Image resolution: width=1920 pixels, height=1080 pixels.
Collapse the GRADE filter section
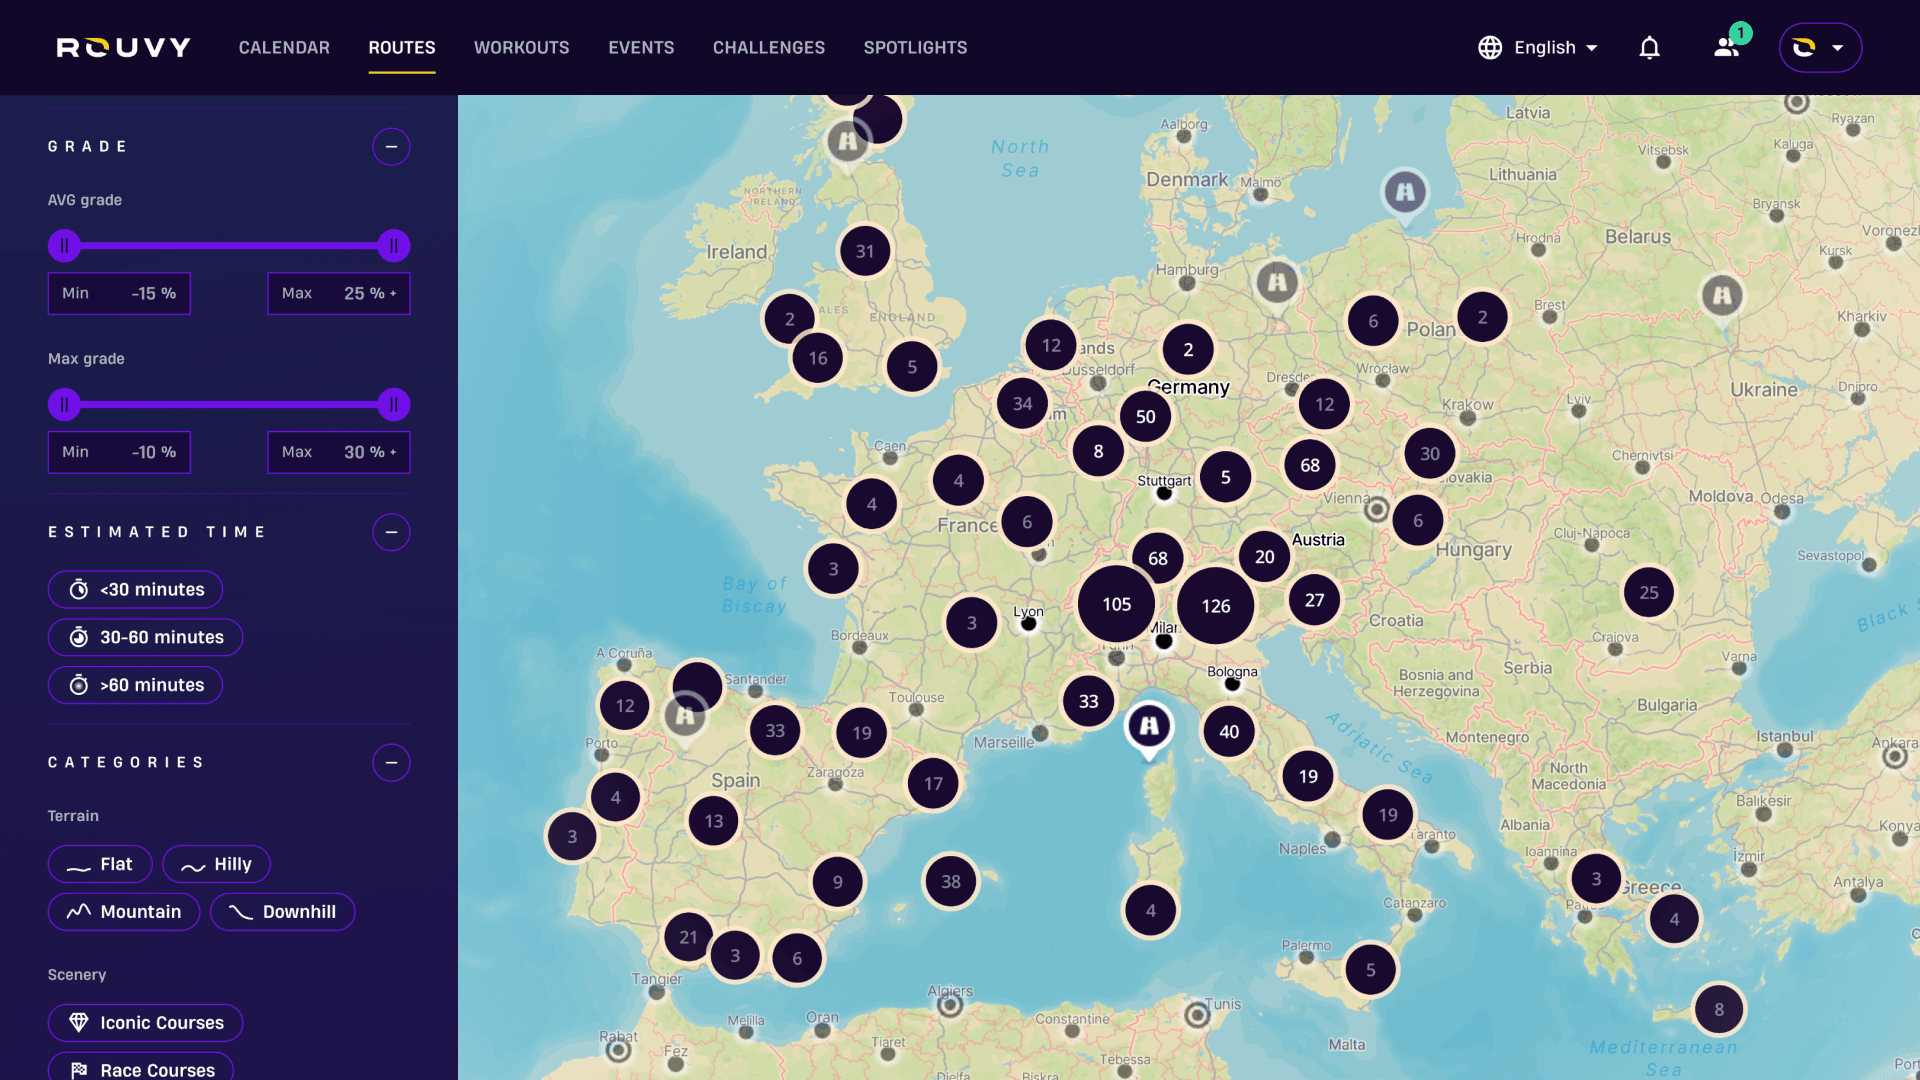[x=391, y=146]
